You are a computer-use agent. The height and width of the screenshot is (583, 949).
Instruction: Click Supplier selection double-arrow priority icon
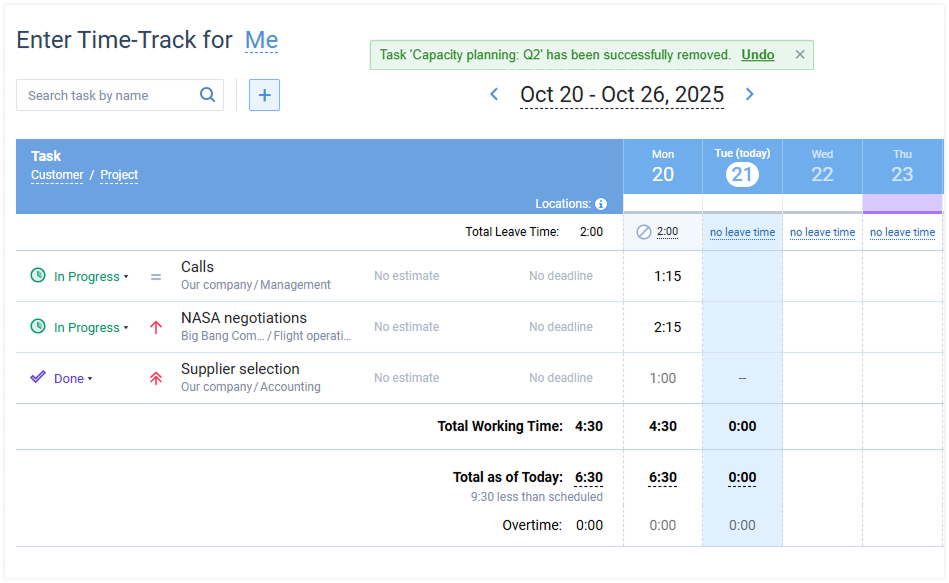pos(156,378)
